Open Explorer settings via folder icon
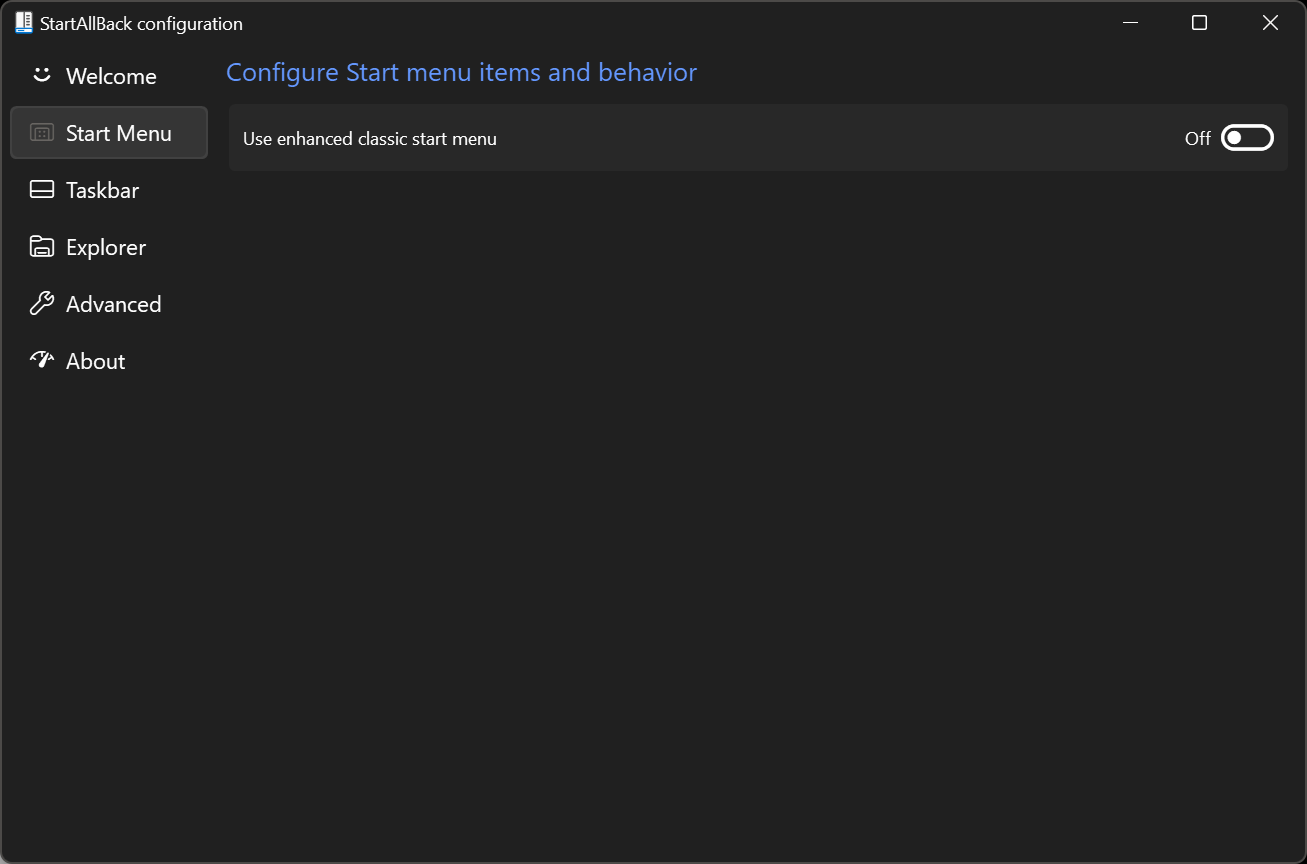 (x=42, y=247)
